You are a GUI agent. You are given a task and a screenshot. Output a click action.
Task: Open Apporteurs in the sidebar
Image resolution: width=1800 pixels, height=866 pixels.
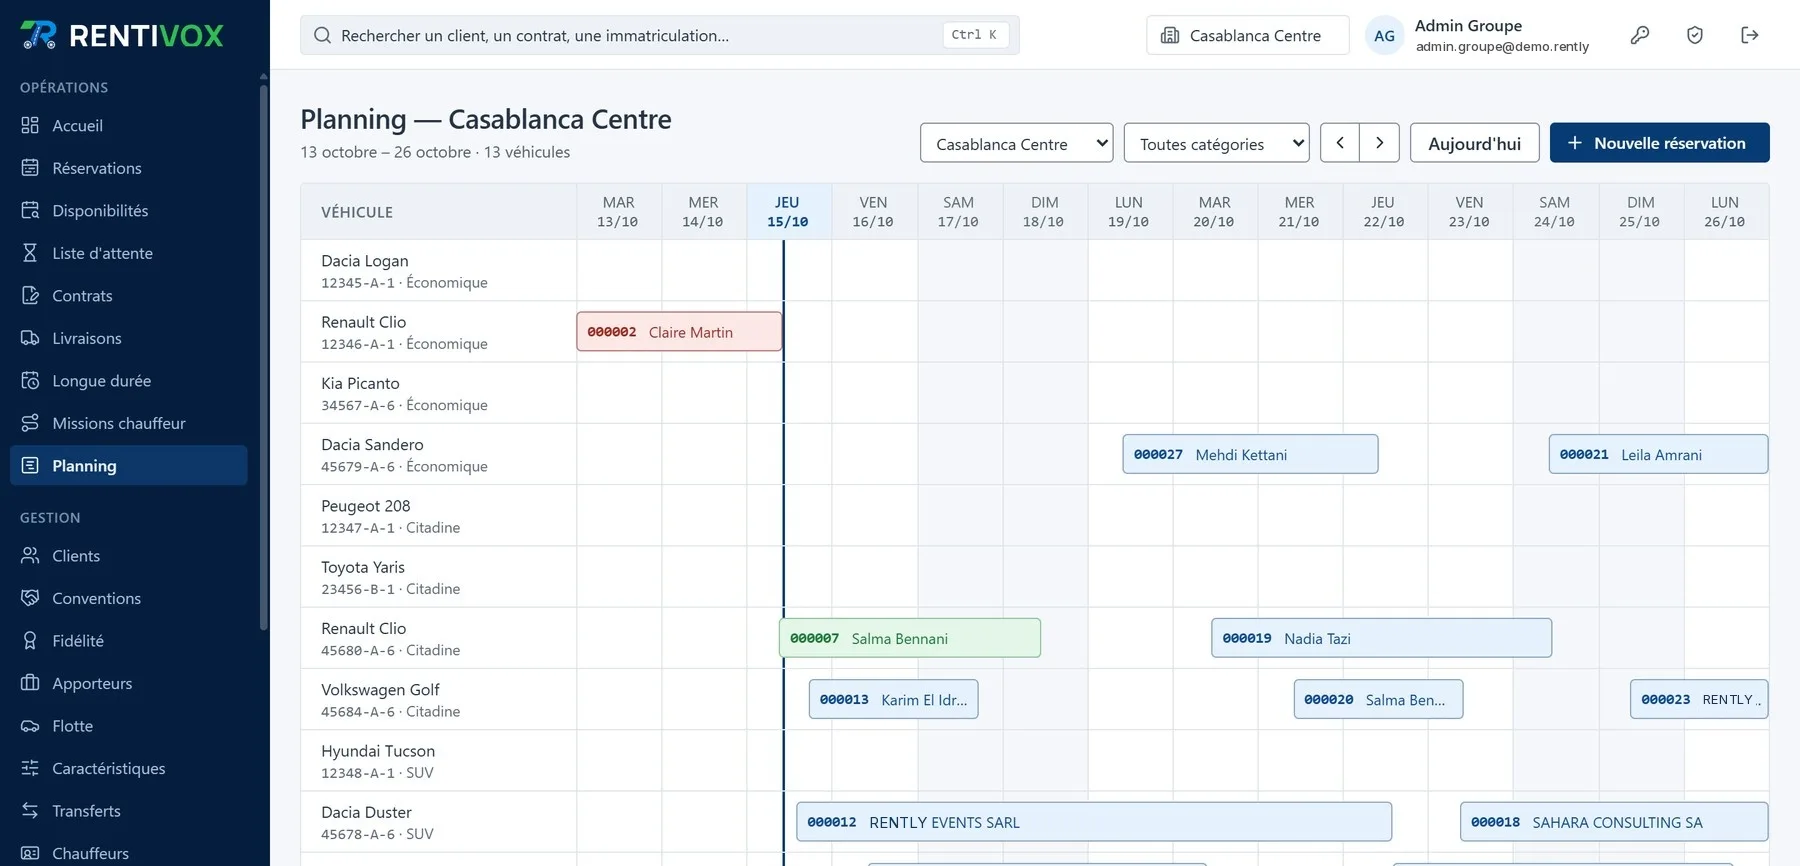pyautogui.click(x=129, y=683)
